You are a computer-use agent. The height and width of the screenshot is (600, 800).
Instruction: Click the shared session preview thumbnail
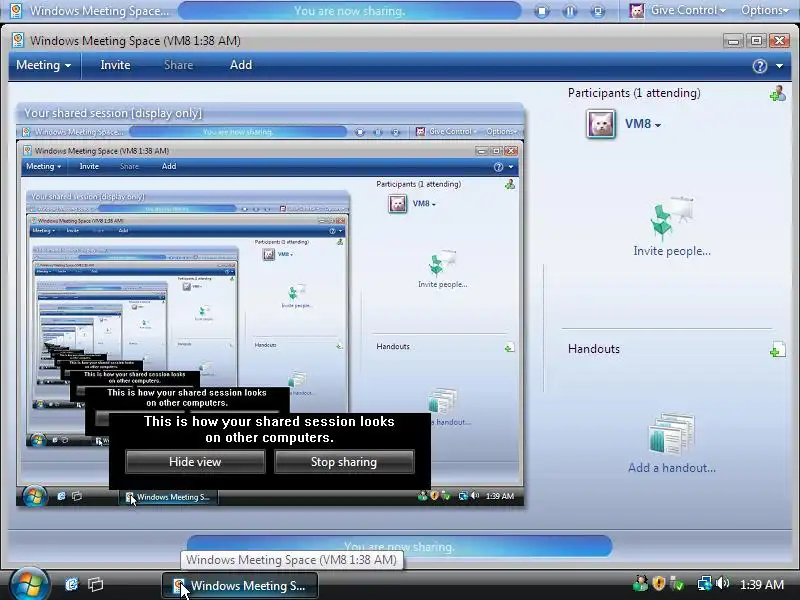tap(270, 315)
